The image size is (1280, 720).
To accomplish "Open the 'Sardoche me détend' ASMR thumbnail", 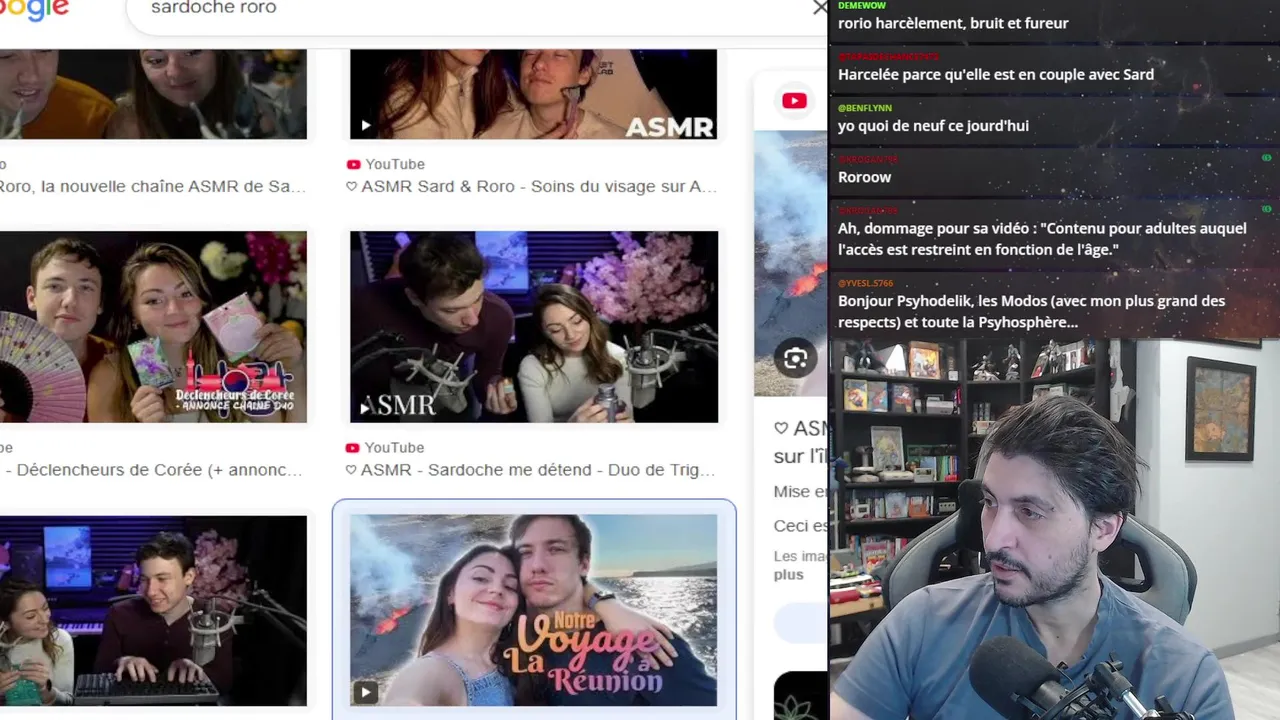I will (533, 327).
